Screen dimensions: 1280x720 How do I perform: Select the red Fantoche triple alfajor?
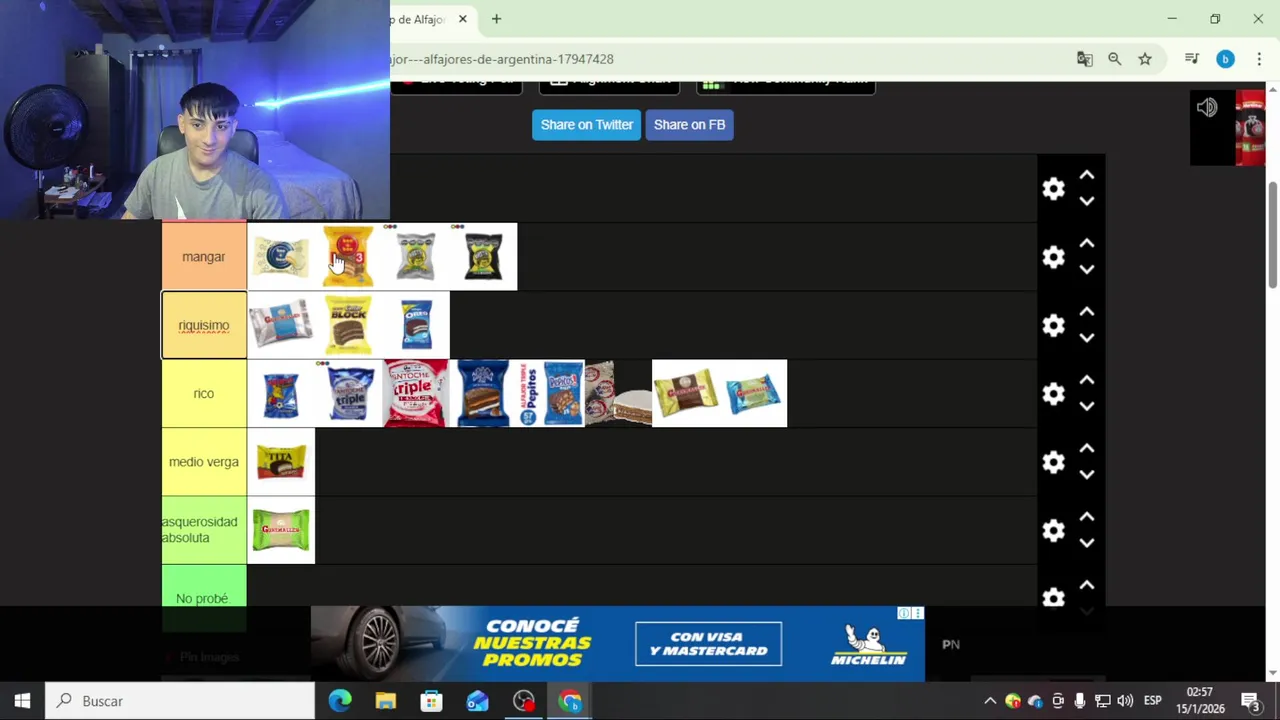[x=416, y=393]
